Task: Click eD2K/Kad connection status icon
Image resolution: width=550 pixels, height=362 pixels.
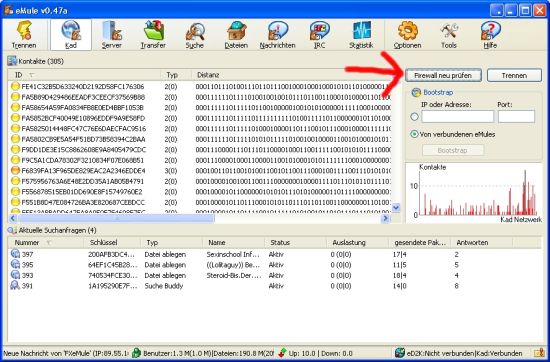Action: [400, 353]
